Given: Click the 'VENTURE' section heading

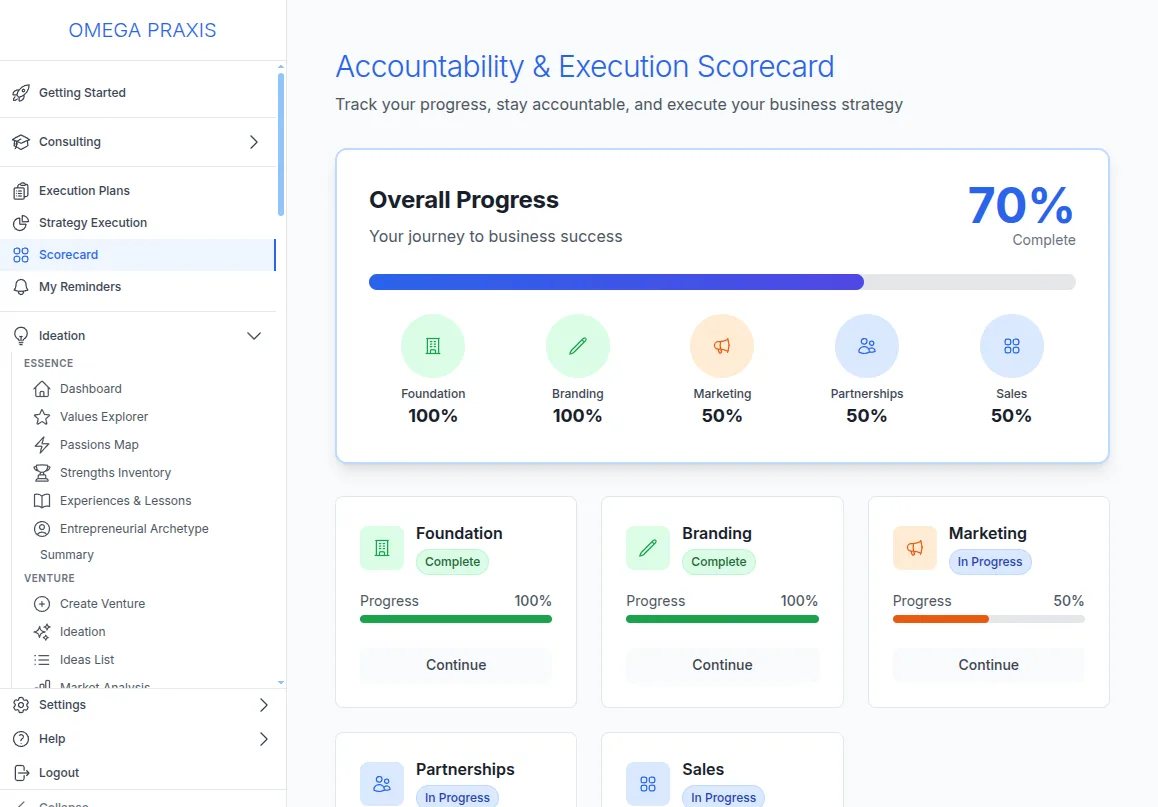Looking at the screenshot, I should [49, 578].
